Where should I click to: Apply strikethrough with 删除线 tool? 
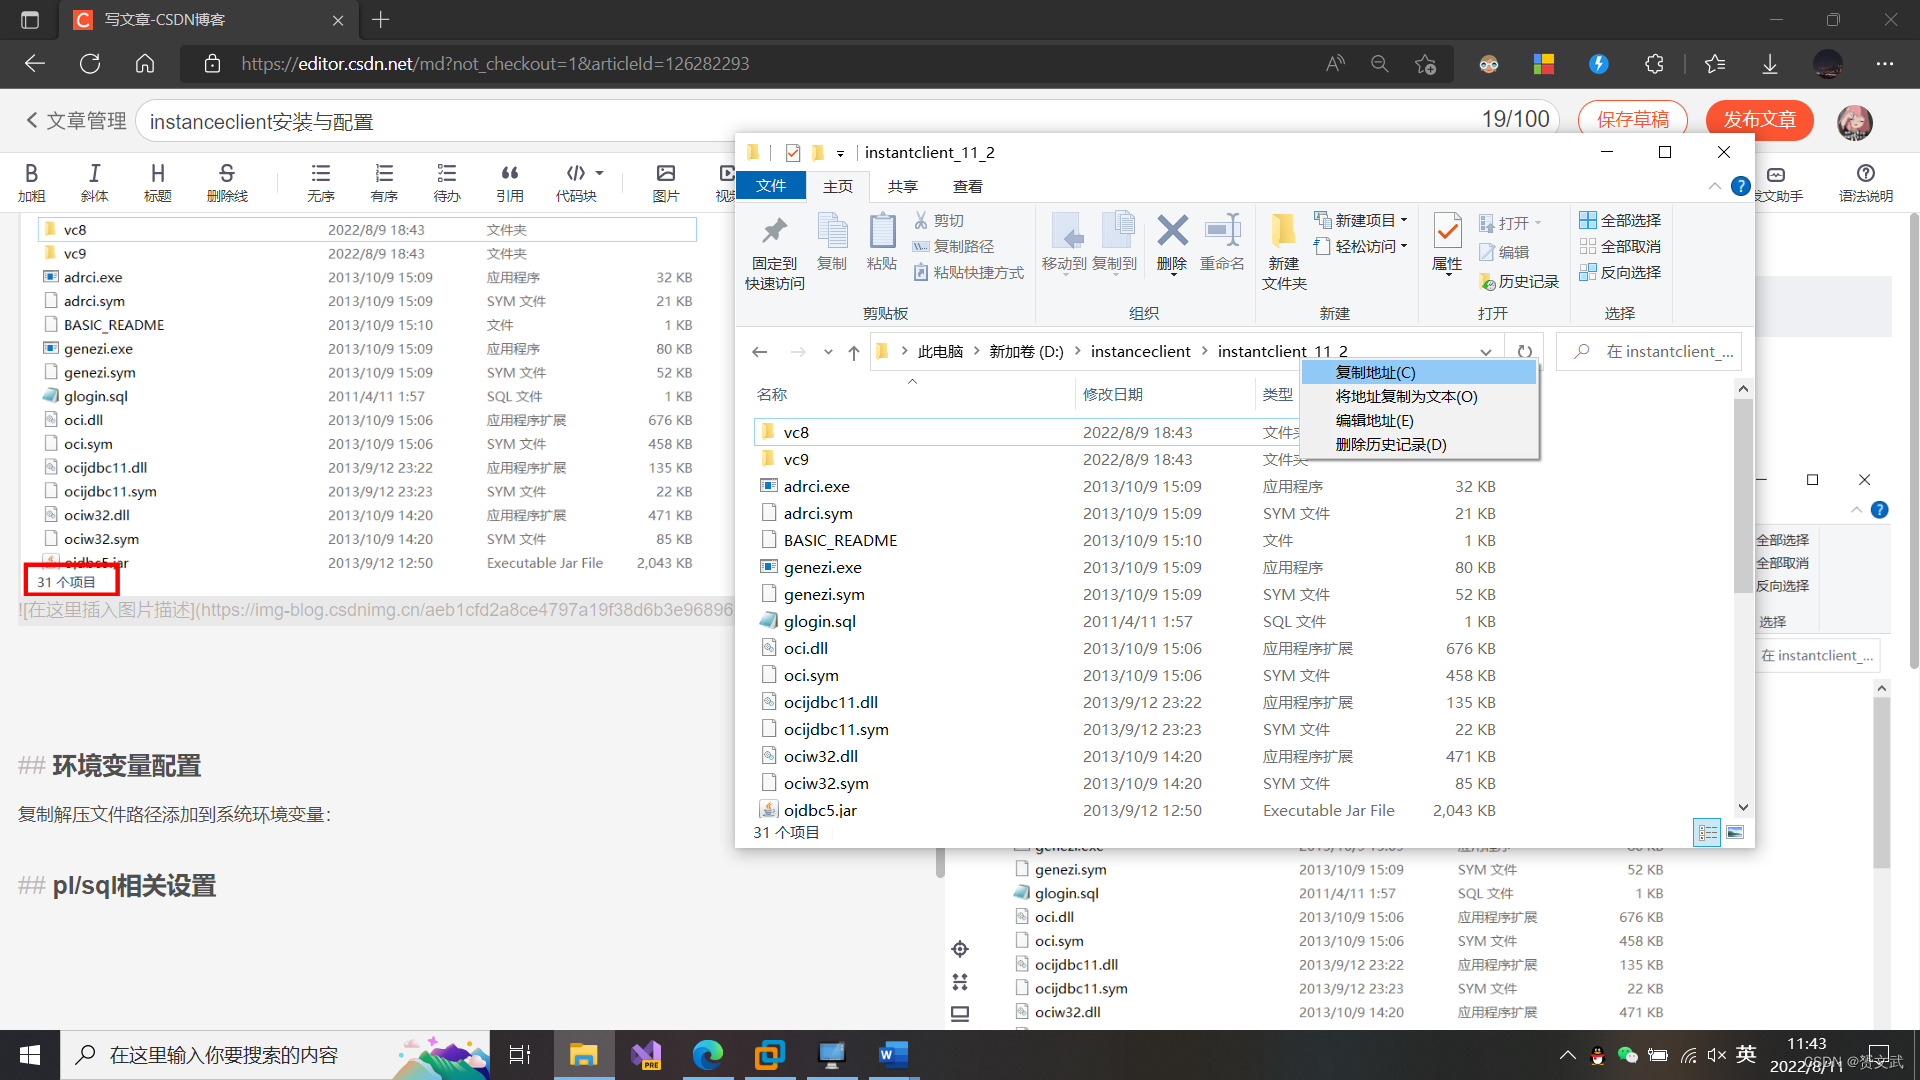point(227,182)
